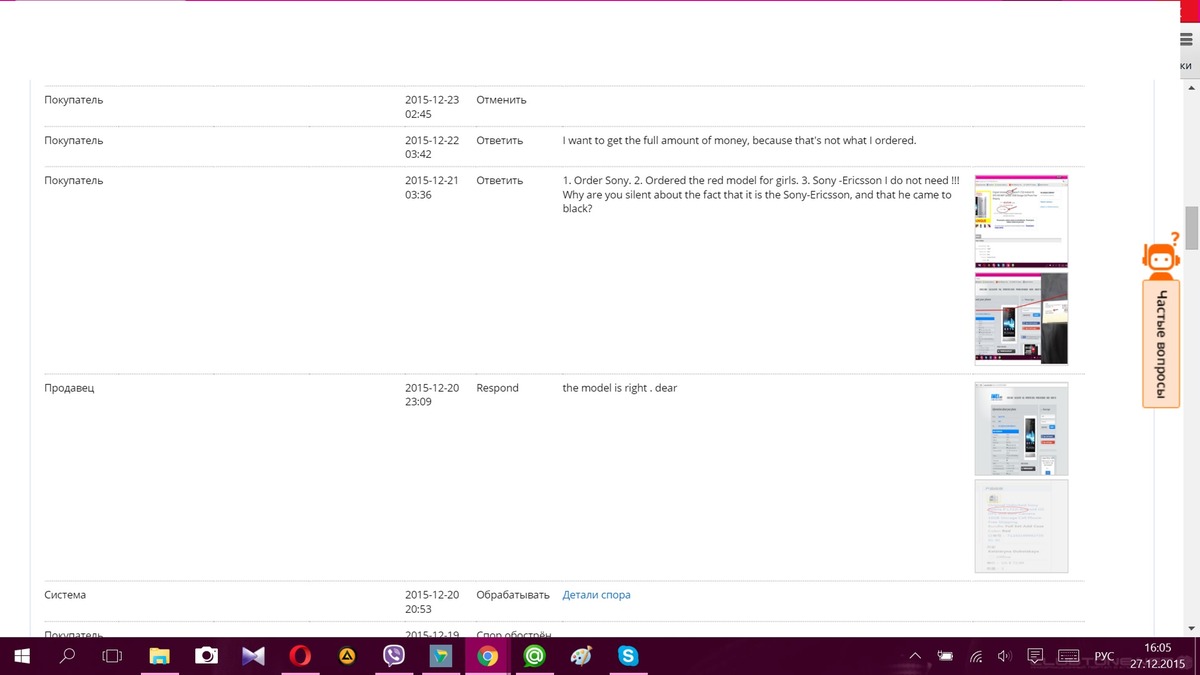
Task: Open Viber from the taskbar
Action: (394, 656)
